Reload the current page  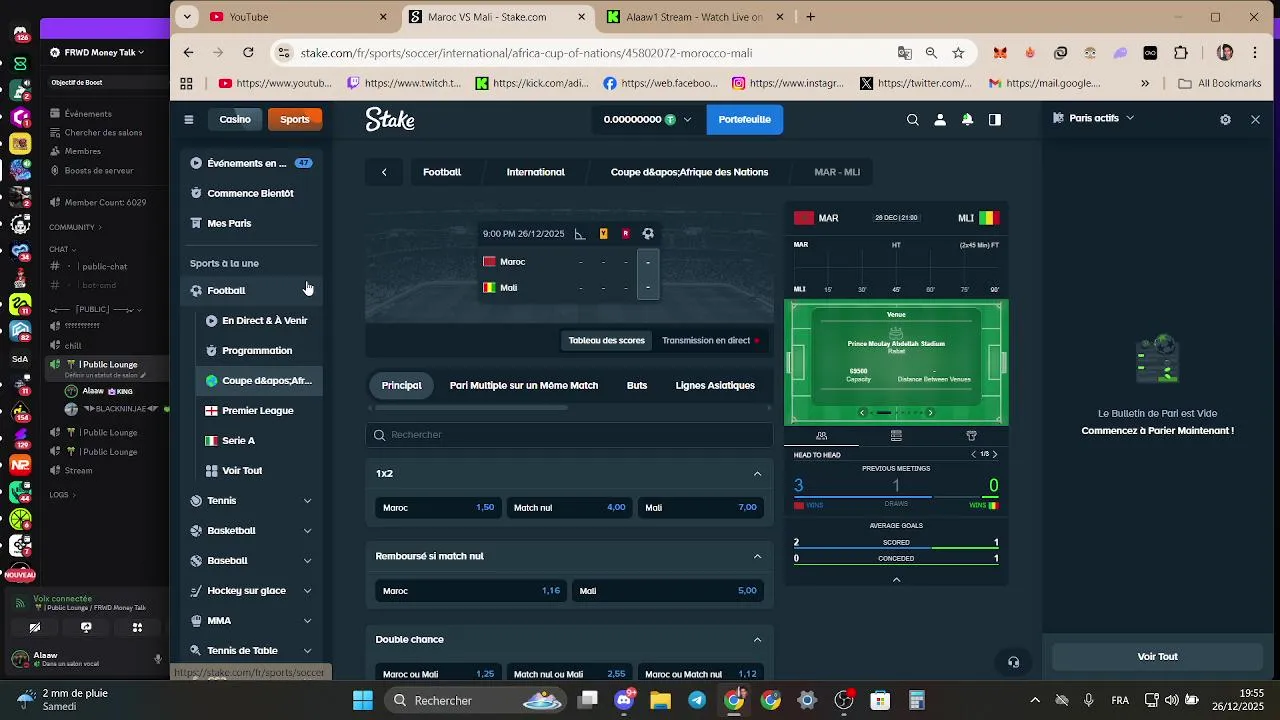pos(248,53)
